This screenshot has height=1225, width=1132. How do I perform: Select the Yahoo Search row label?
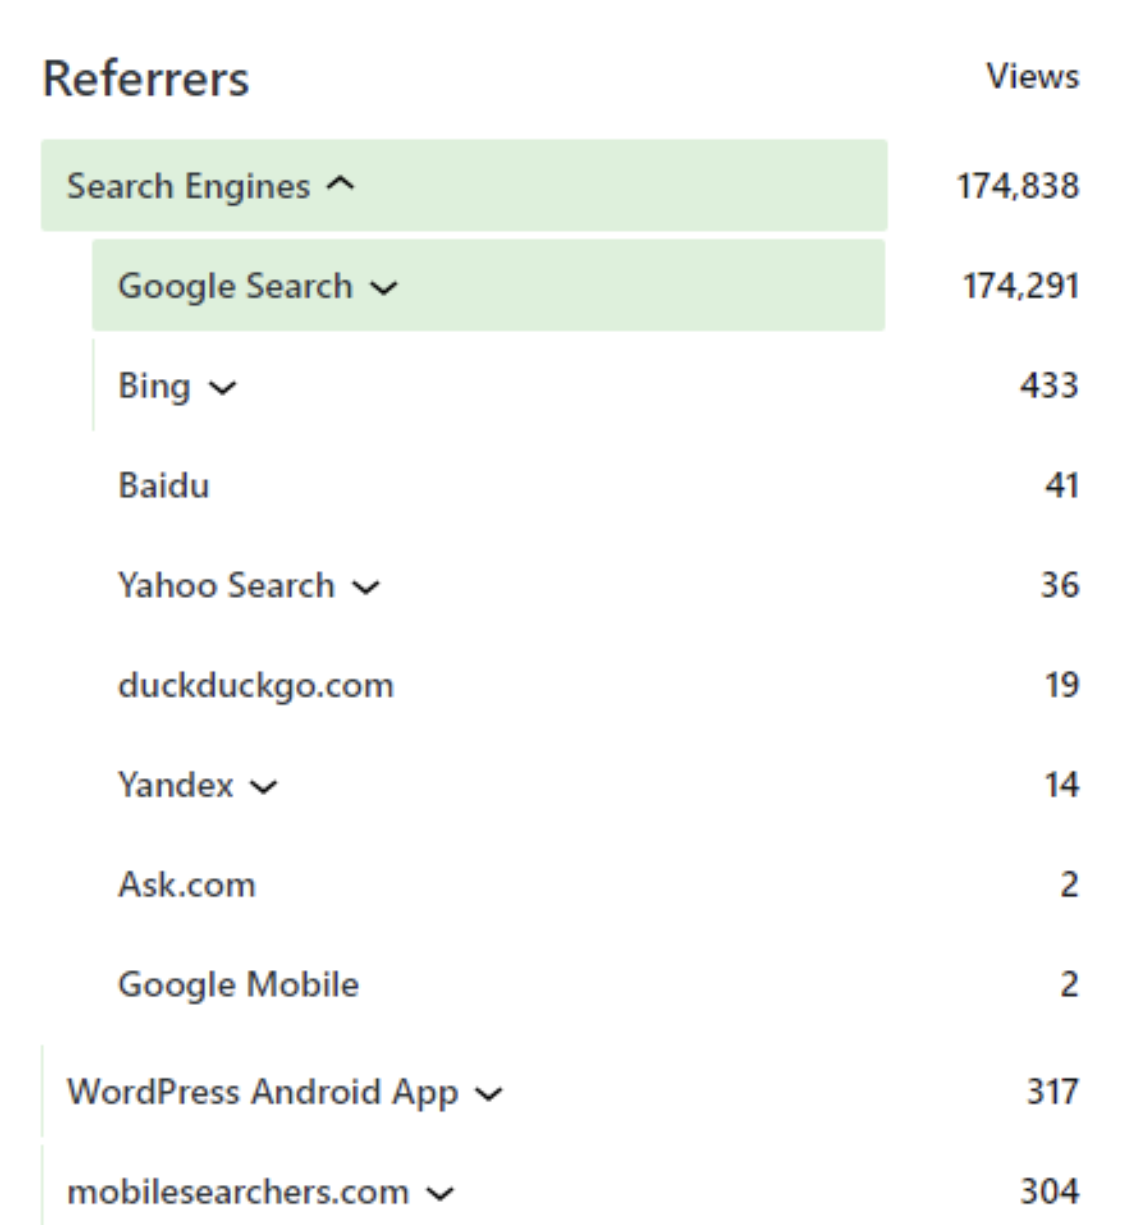click(x=226, y=585)
